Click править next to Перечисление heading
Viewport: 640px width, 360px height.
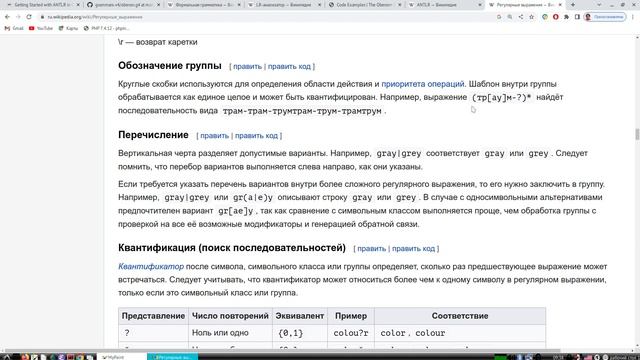[214, 136]
